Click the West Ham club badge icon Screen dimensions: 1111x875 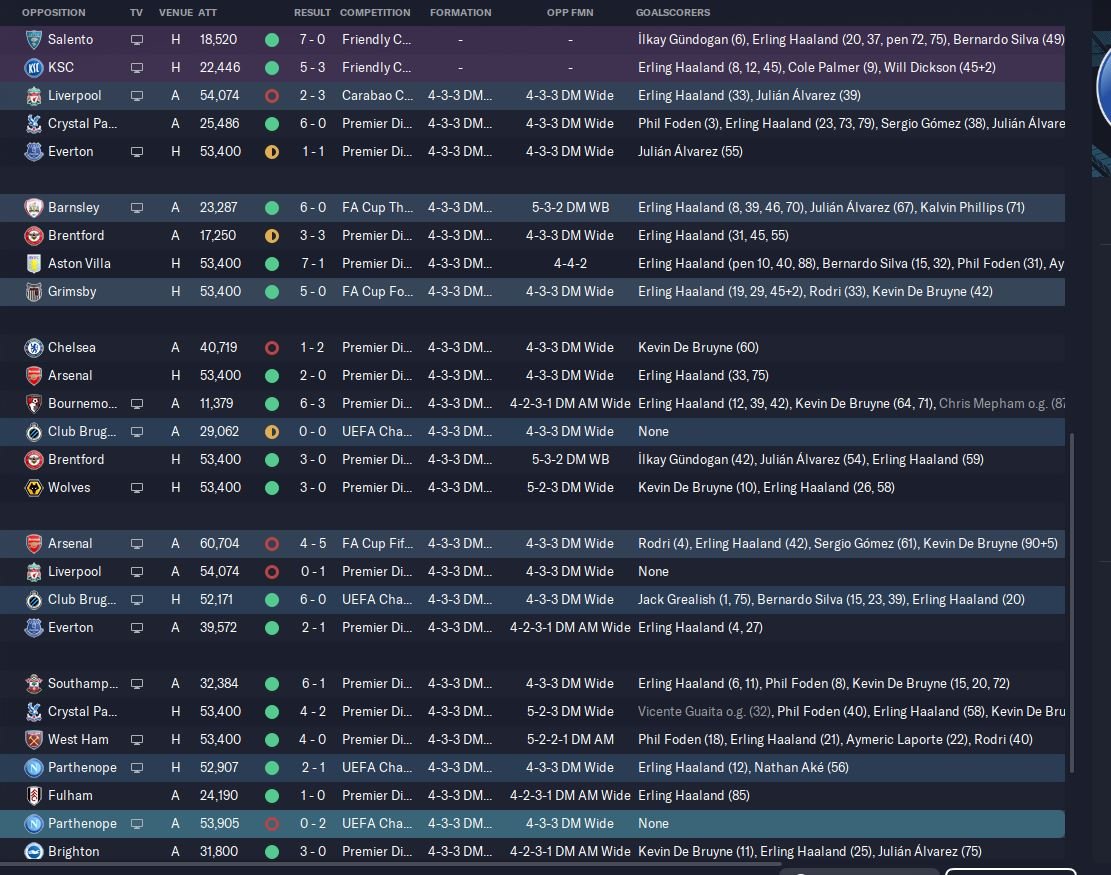click(33, 740)
